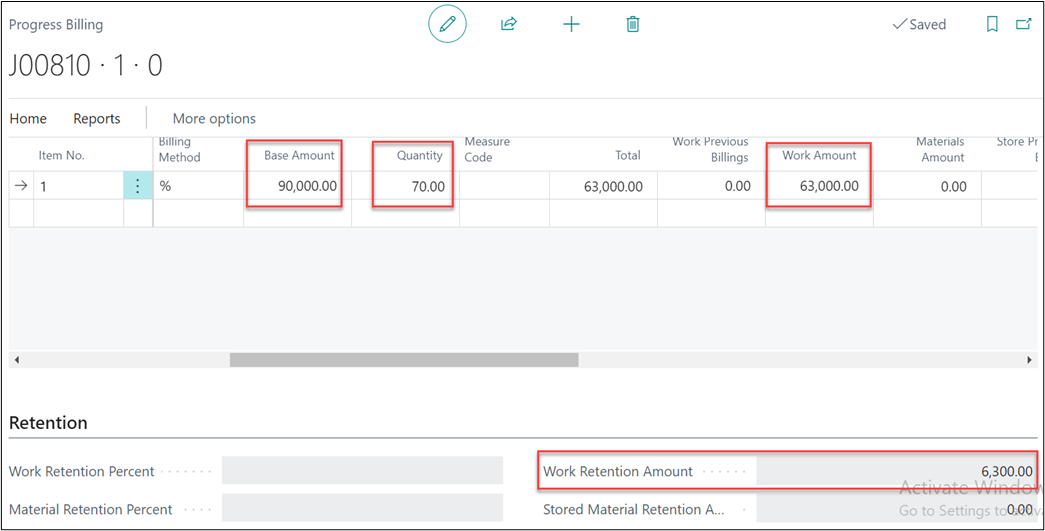Collapse the Retention section header

48,423
